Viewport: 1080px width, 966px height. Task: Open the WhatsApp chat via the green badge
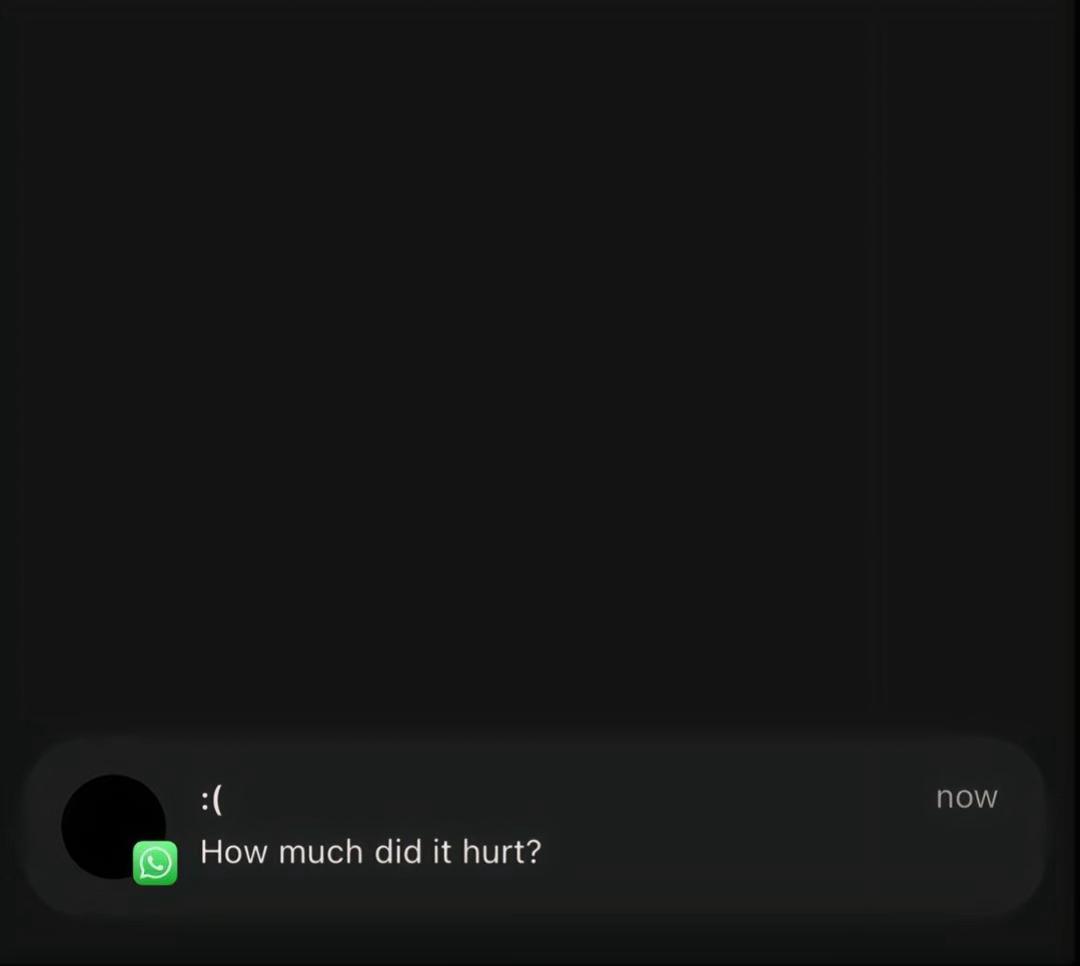[x=155, y=863]
